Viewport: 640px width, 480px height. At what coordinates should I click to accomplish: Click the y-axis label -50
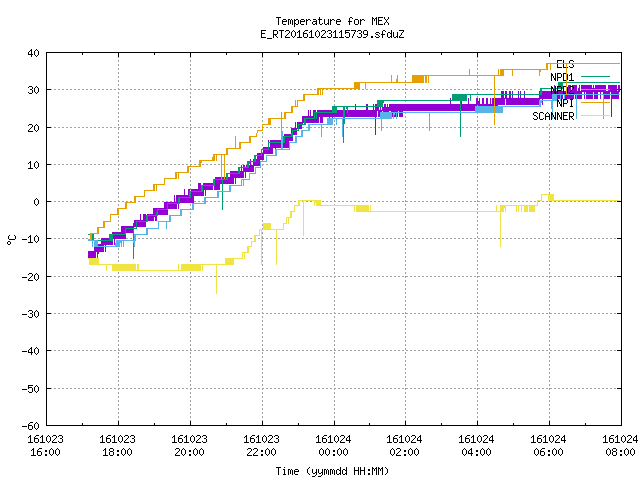(x=31, y=389)
